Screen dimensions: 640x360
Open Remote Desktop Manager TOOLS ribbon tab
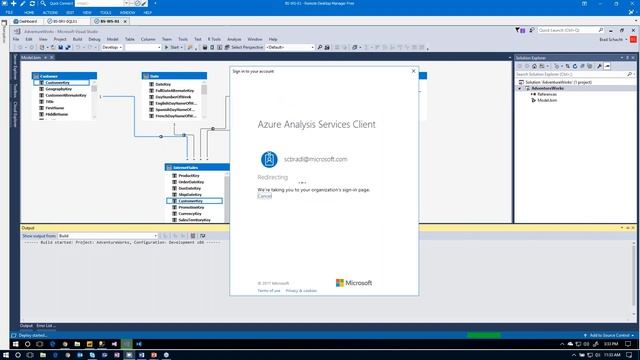[x=106, y=13]
